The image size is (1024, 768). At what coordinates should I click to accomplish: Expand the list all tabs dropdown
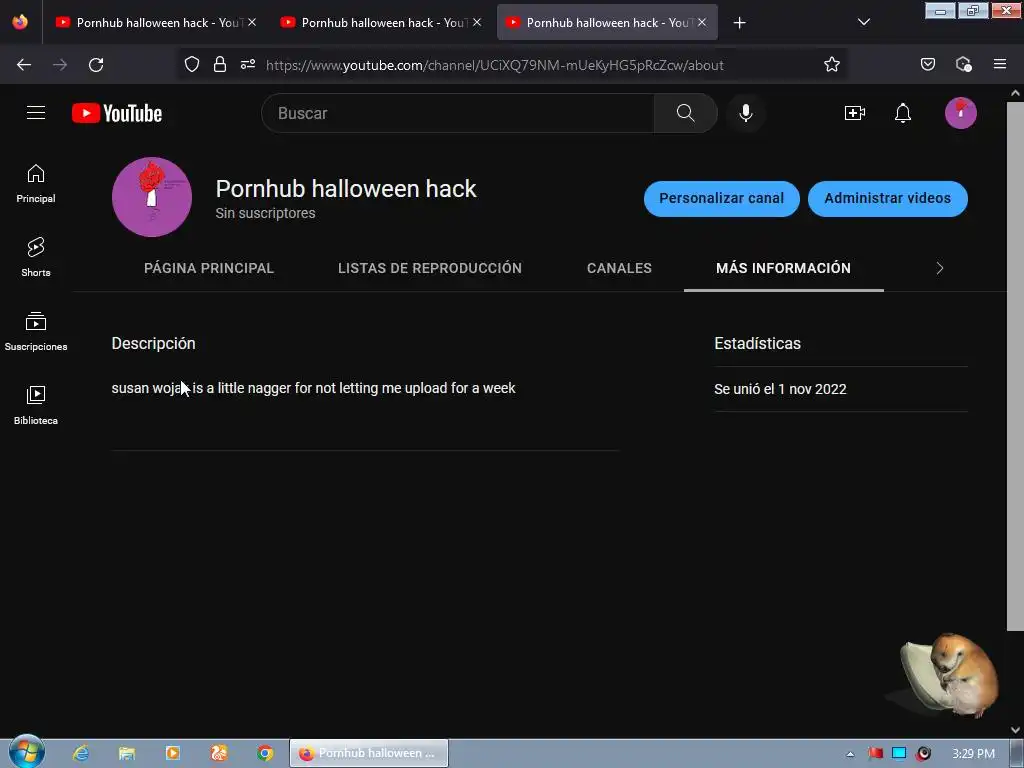(x=863, y=22)
